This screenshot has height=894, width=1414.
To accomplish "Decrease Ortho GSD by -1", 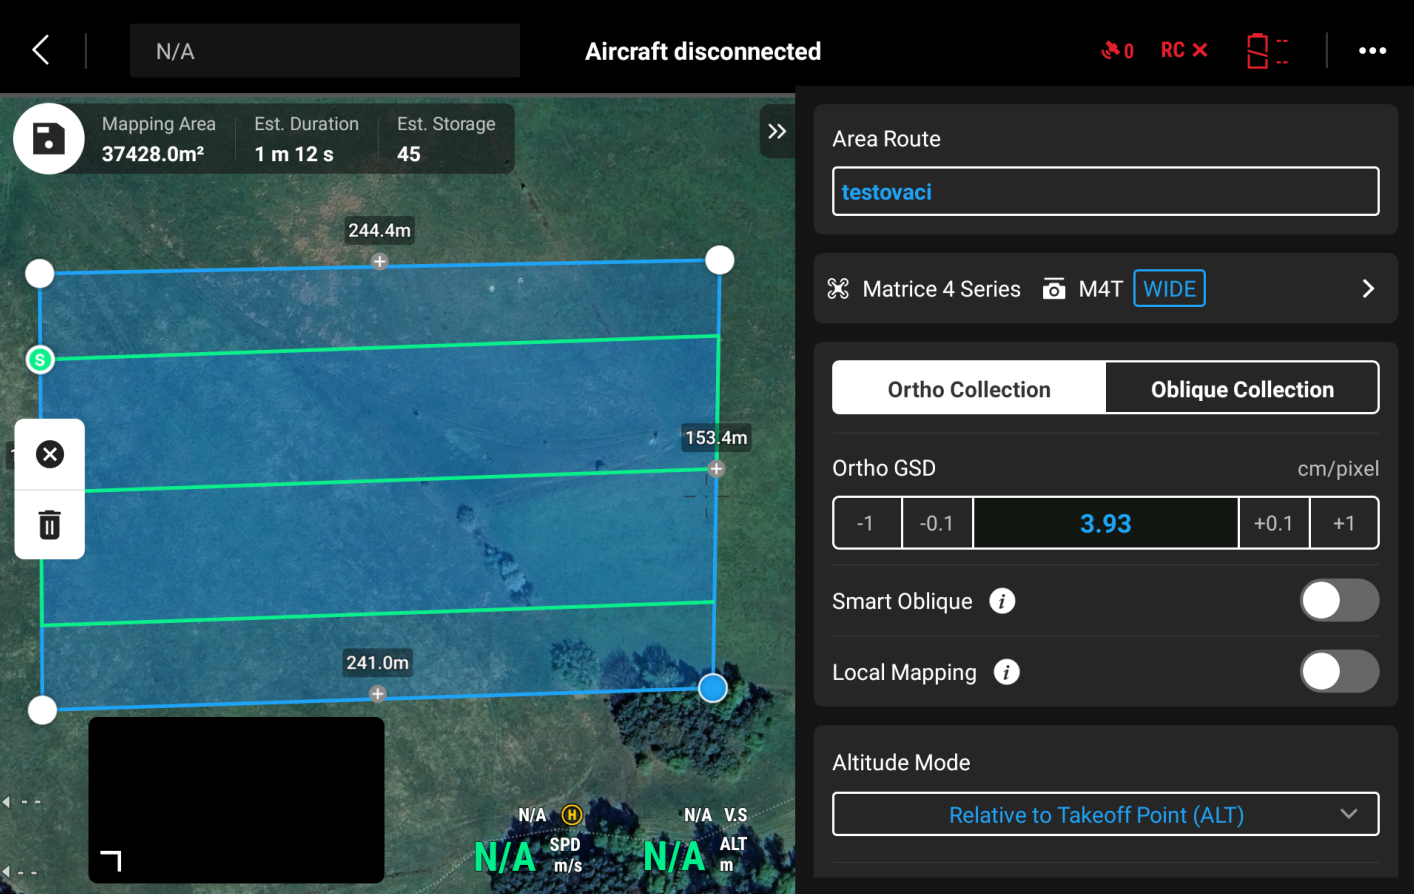I will click(x=866, y=523).
